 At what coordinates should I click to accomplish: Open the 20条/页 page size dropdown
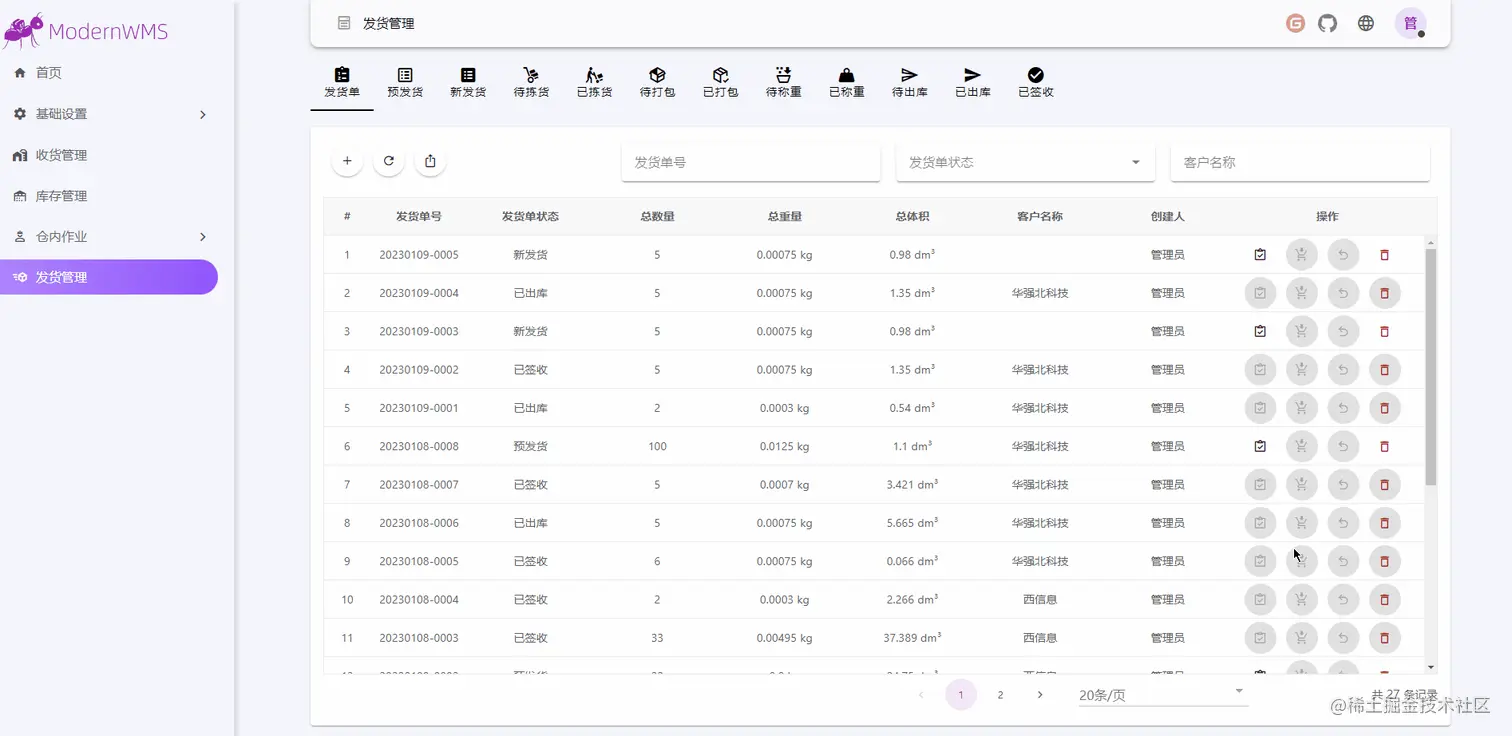click(1163, 695)
